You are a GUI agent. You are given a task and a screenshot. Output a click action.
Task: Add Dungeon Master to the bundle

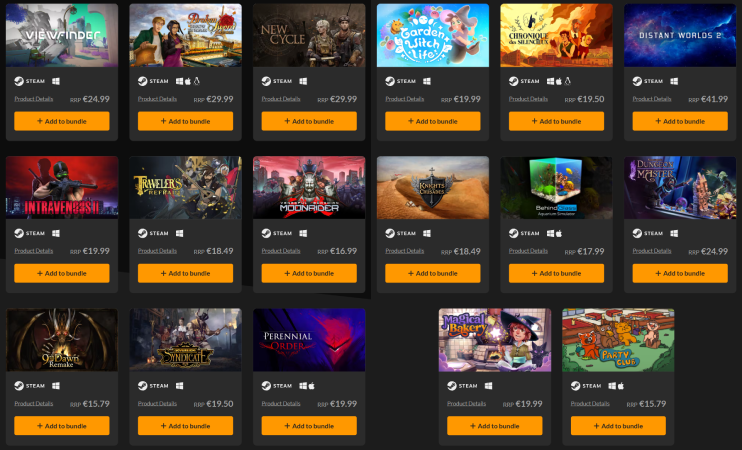pos(680,274)
